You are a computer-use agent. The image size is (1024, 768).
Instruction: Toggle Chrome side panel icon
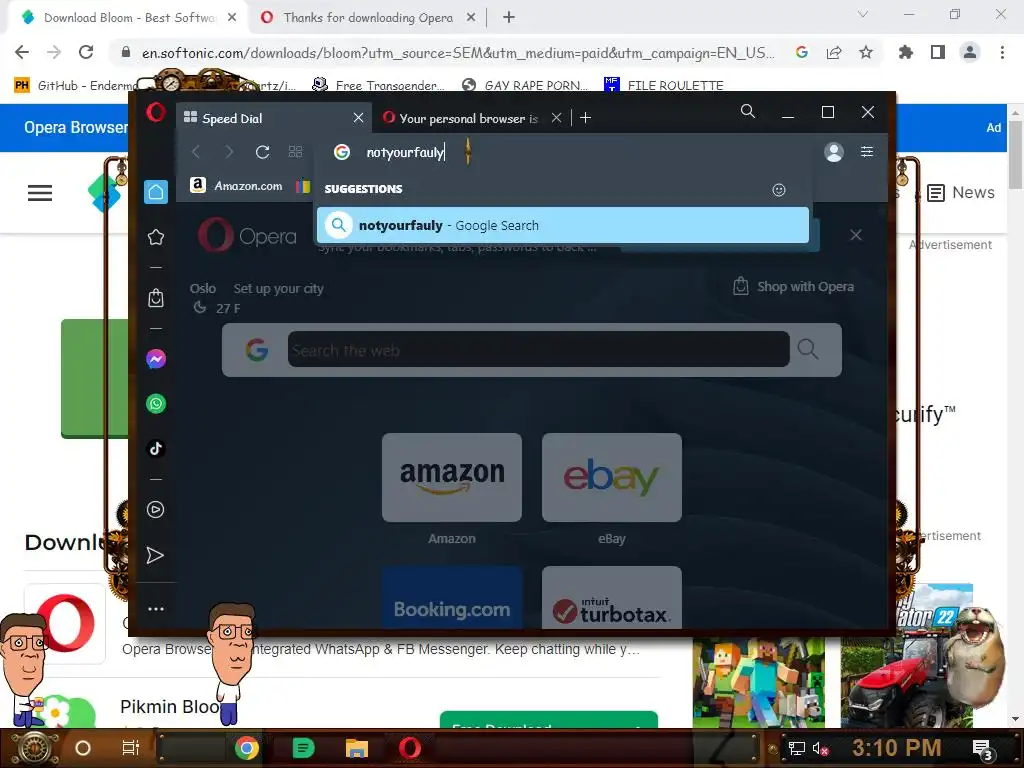(938, 52)
